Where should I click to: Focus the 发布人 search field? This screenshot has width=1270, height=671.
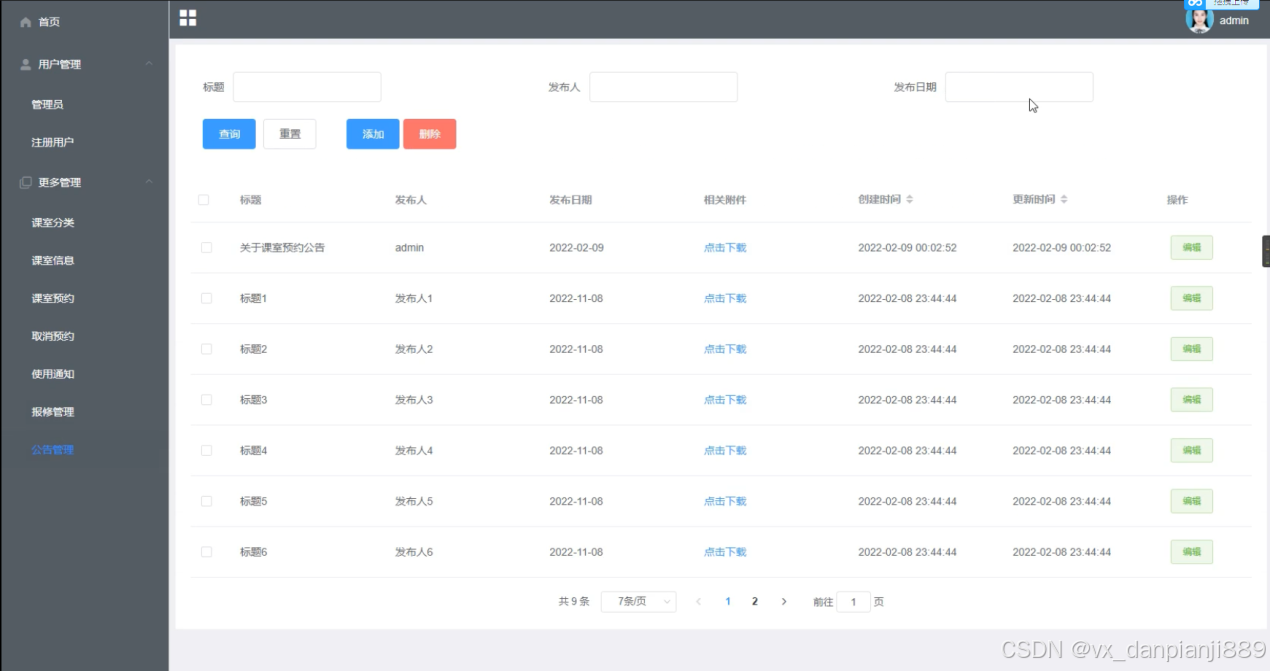663,87
